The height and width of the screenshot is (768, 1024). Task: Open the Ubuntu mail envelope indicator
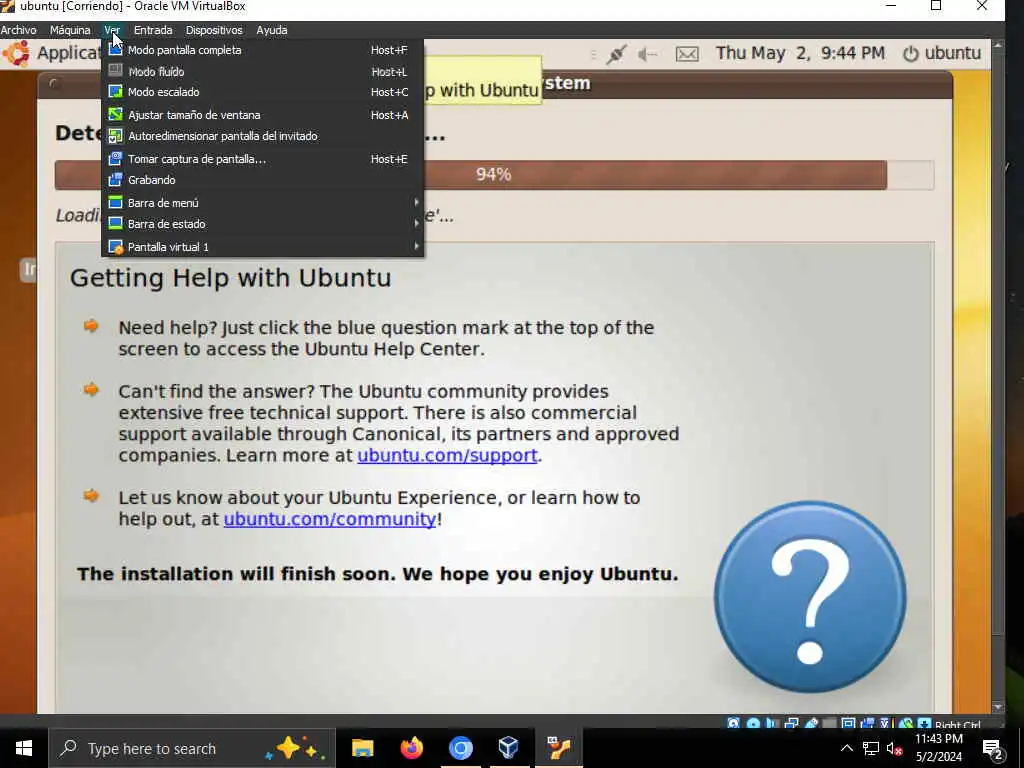687,54
